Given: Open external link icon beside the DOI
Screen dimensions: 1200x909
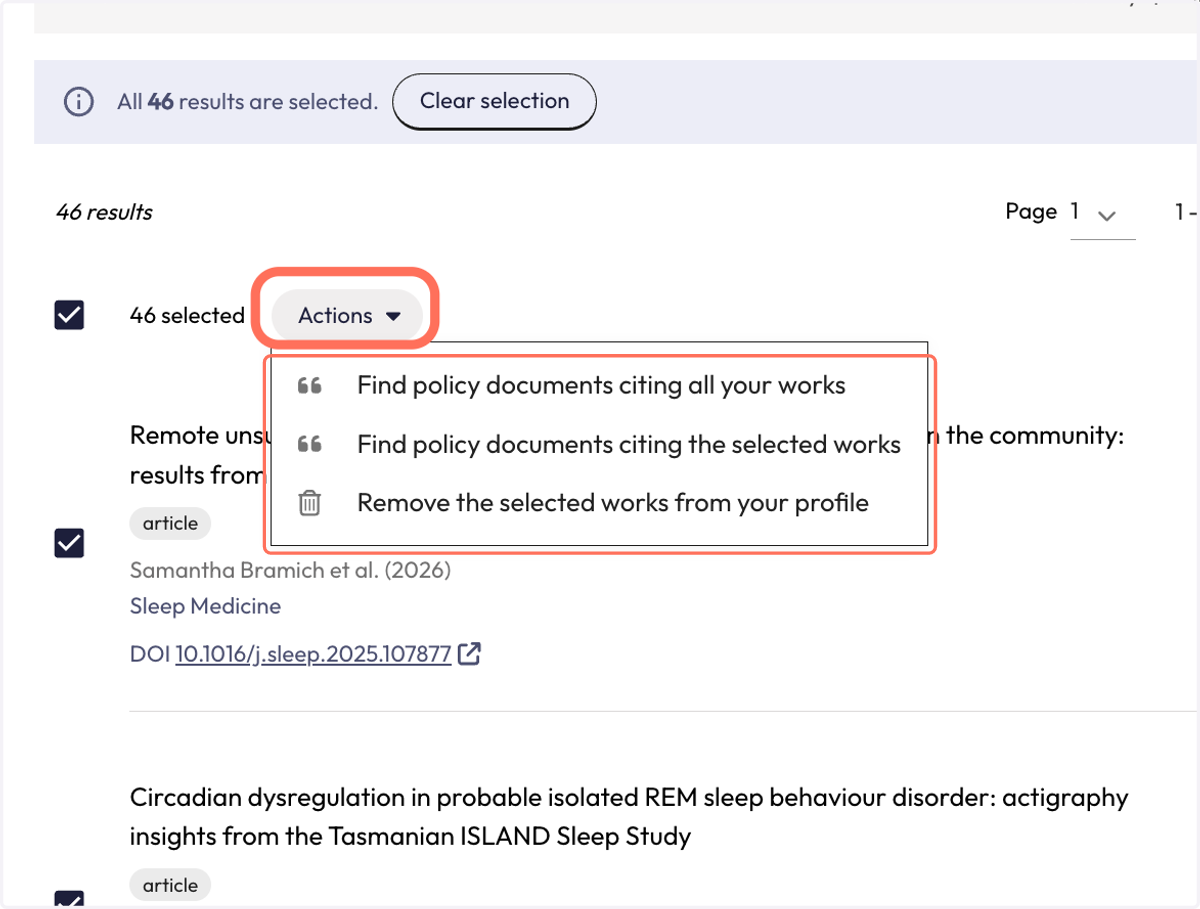Looking at the screenshot, I should (469, 654).
